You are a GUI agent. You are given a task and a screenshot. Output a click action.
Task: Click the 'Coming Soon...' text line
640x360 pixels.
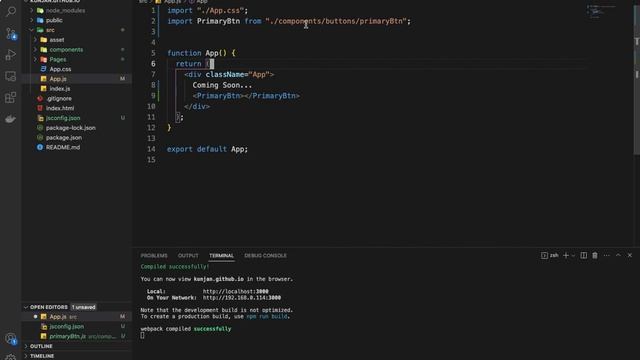pos(222,85)
